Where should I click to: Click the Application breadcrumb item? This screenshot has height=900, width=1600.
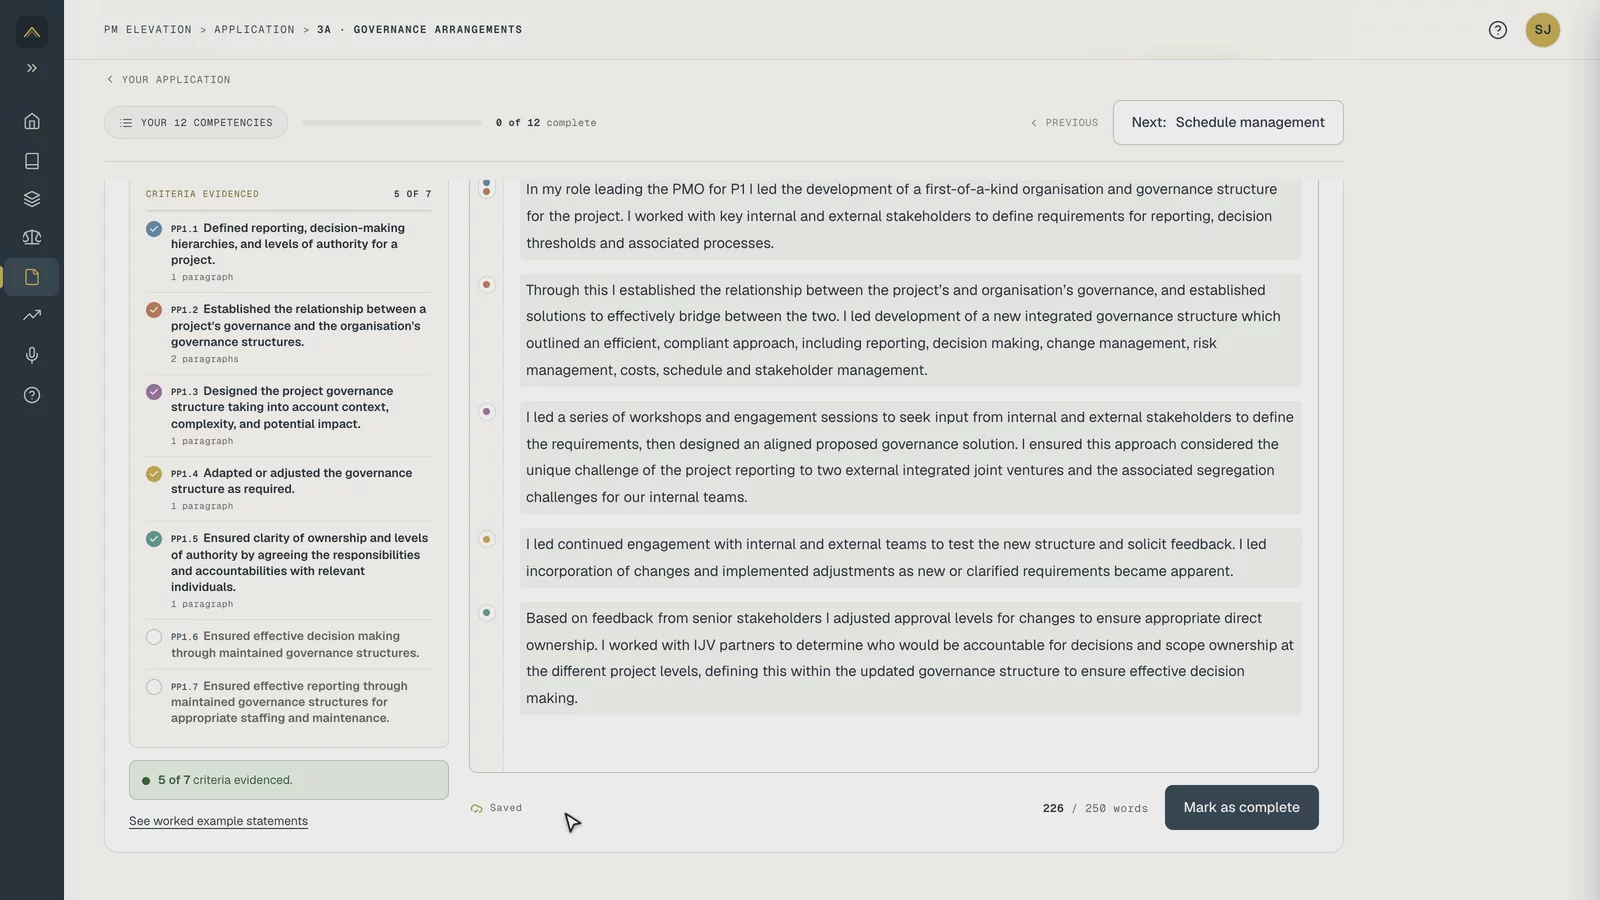[254, 30]
